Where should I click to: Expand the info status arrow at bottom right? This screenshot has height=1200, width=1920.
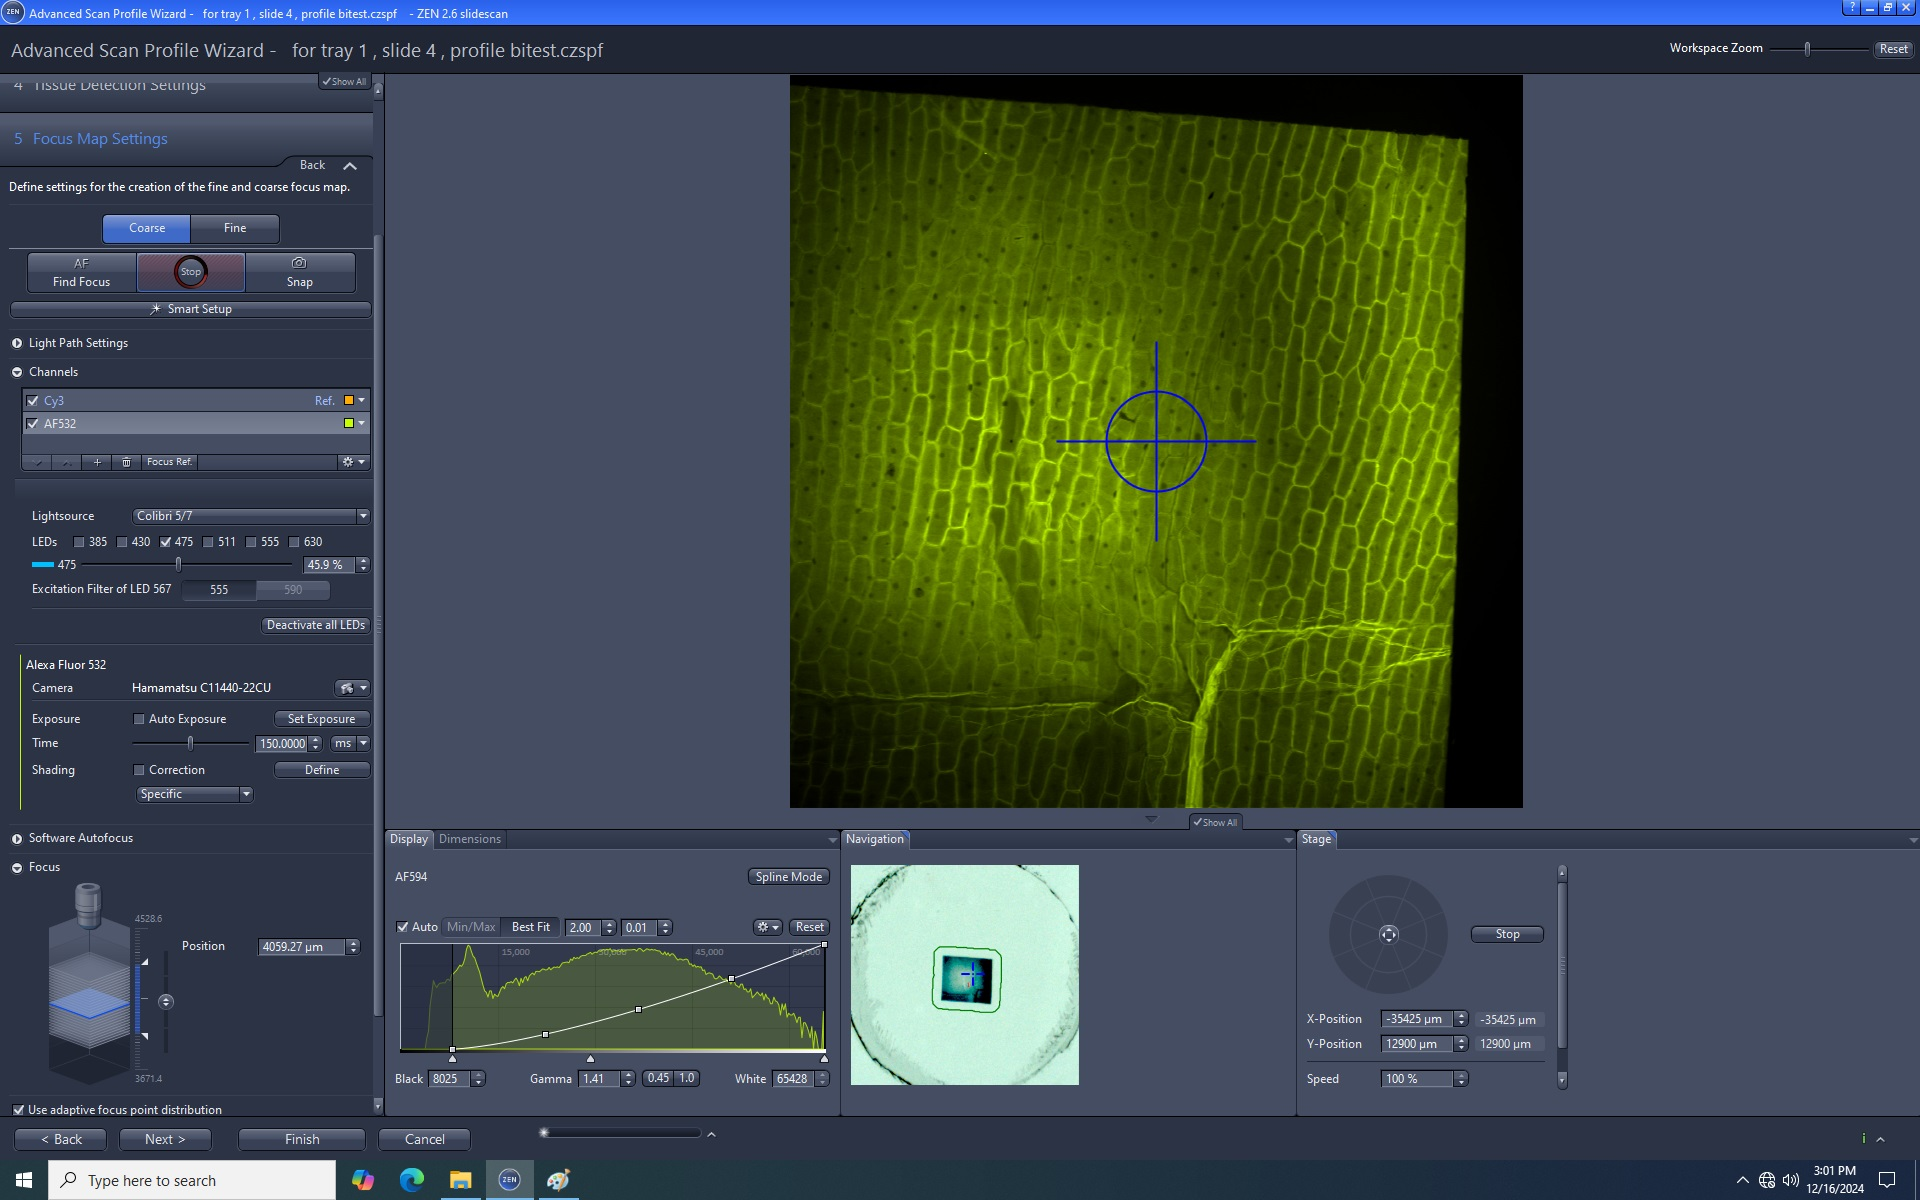1880,1139
